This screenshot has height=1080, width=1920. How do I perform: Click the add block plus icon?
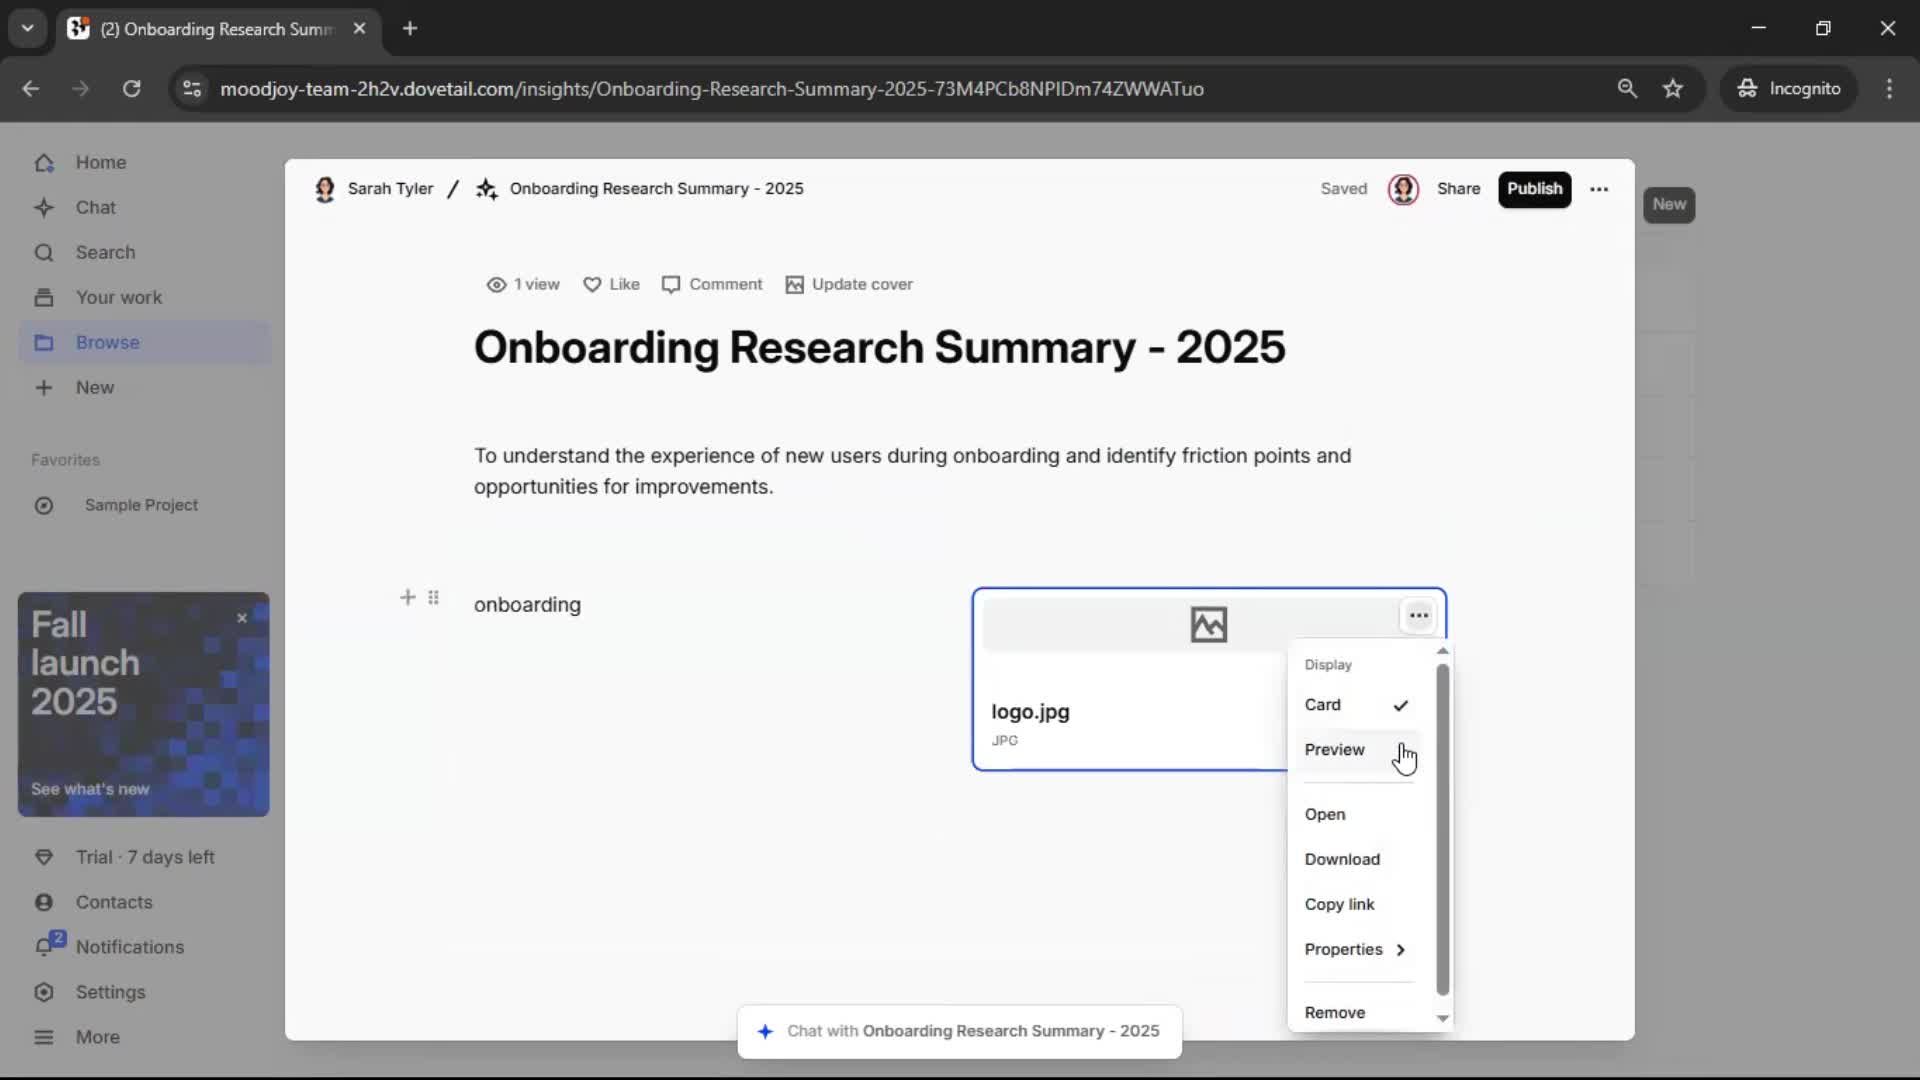click(407, 598)
